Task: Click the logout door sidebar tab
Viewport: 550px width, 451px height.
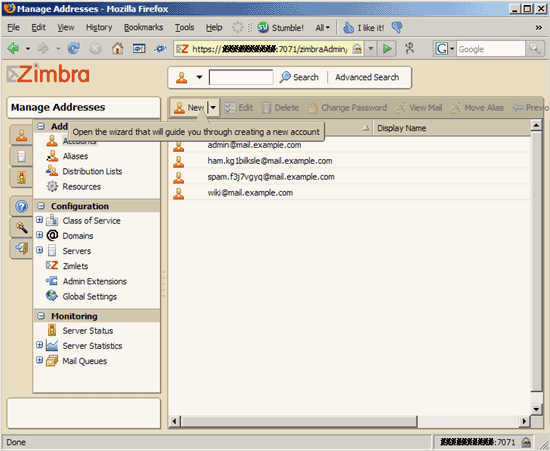Action: click(x=21, y=248)
